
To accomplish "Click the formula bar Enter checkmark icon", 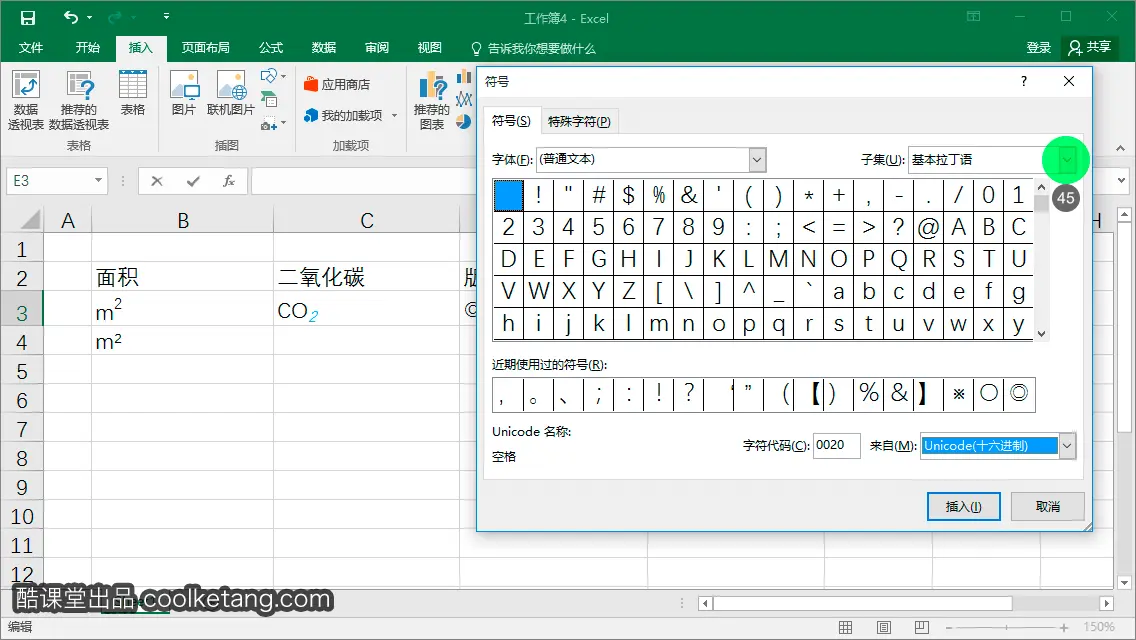I will (193, 180).
